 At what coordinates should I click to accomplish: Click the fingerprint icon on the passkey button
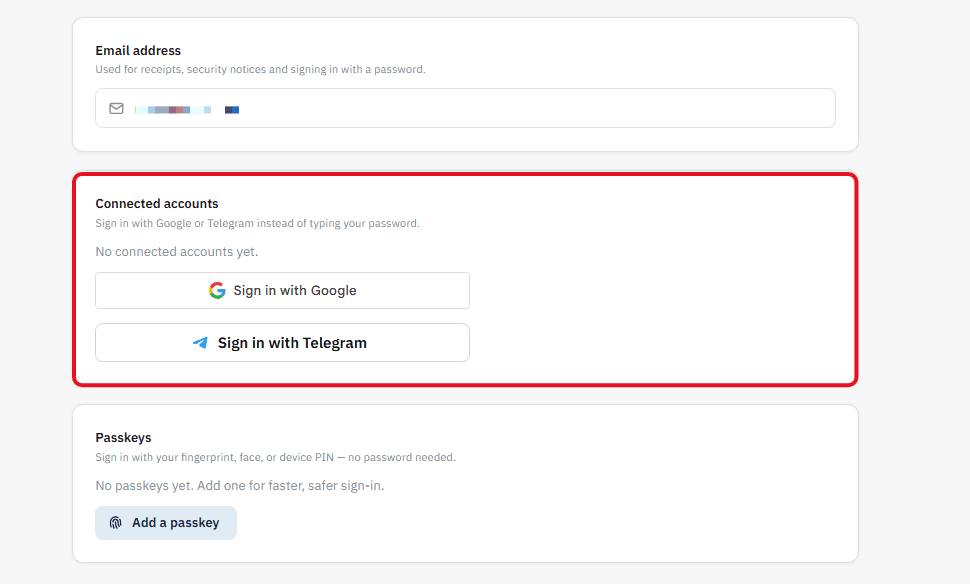[x=116, y=523]
